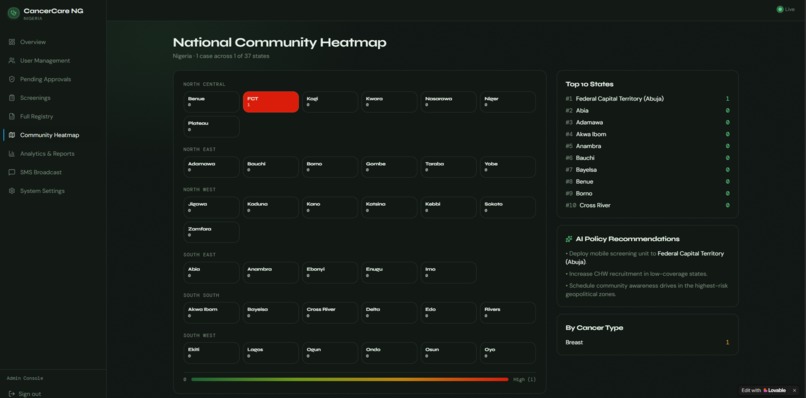Click #10 Cross River in Top 10 list
The height and width of the screenshot is (398, 806).
(647, 205)
